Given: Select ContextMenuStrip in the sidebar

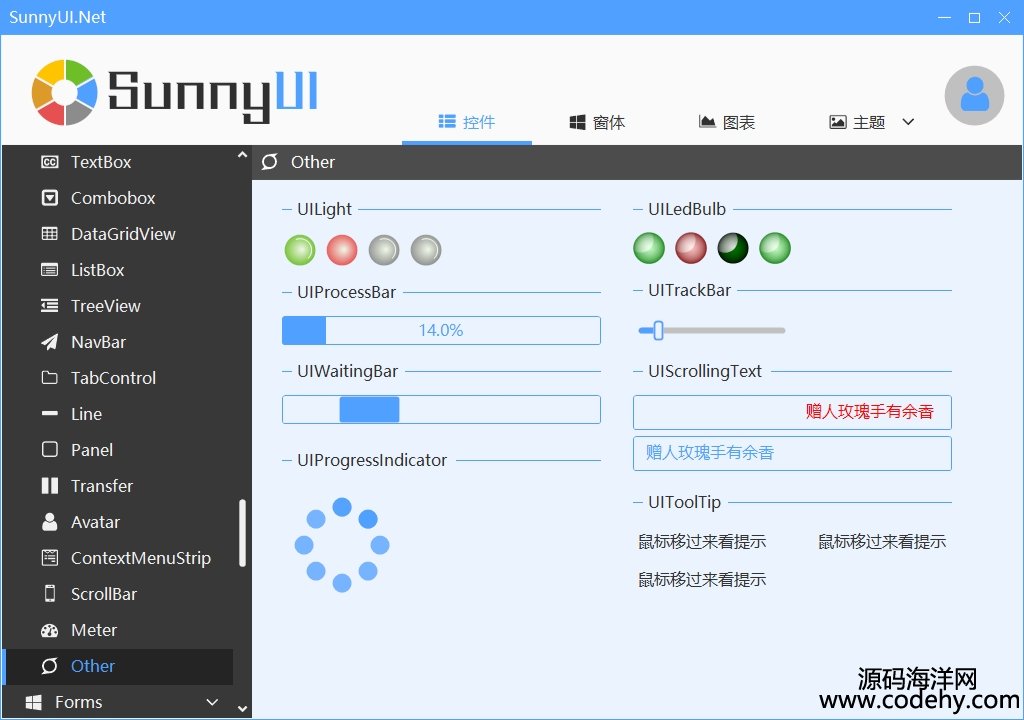Looking at the screenshot, I should 118,557.
